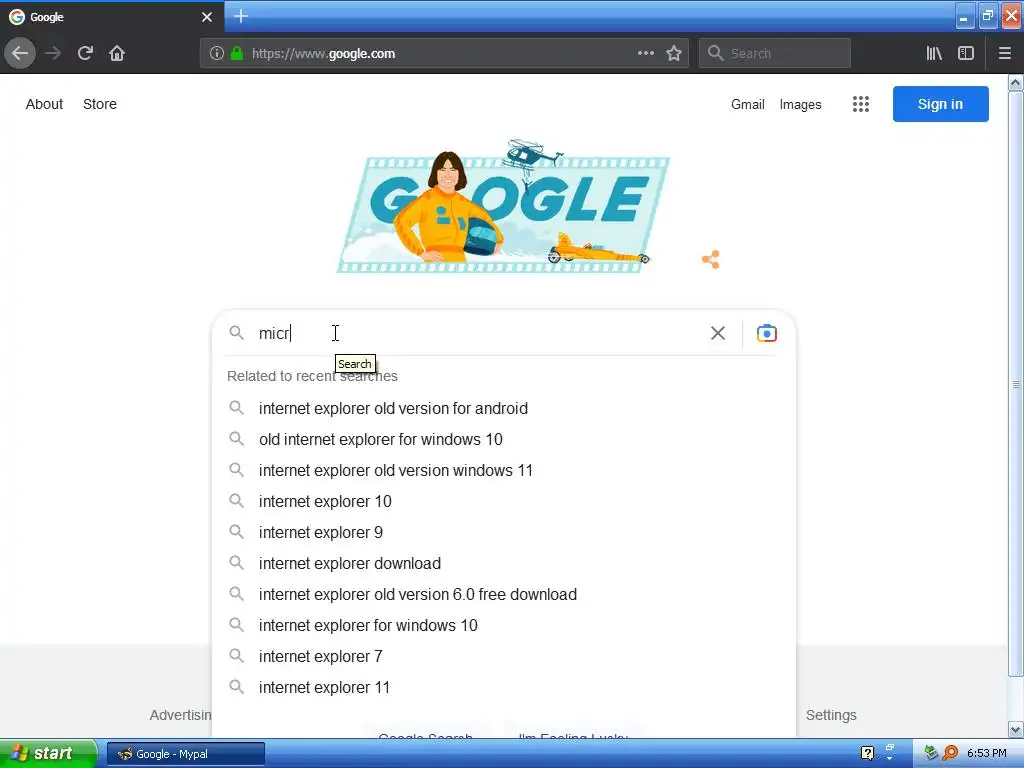Select 'internet explorer old version for android' suggestion

(504, 408)
